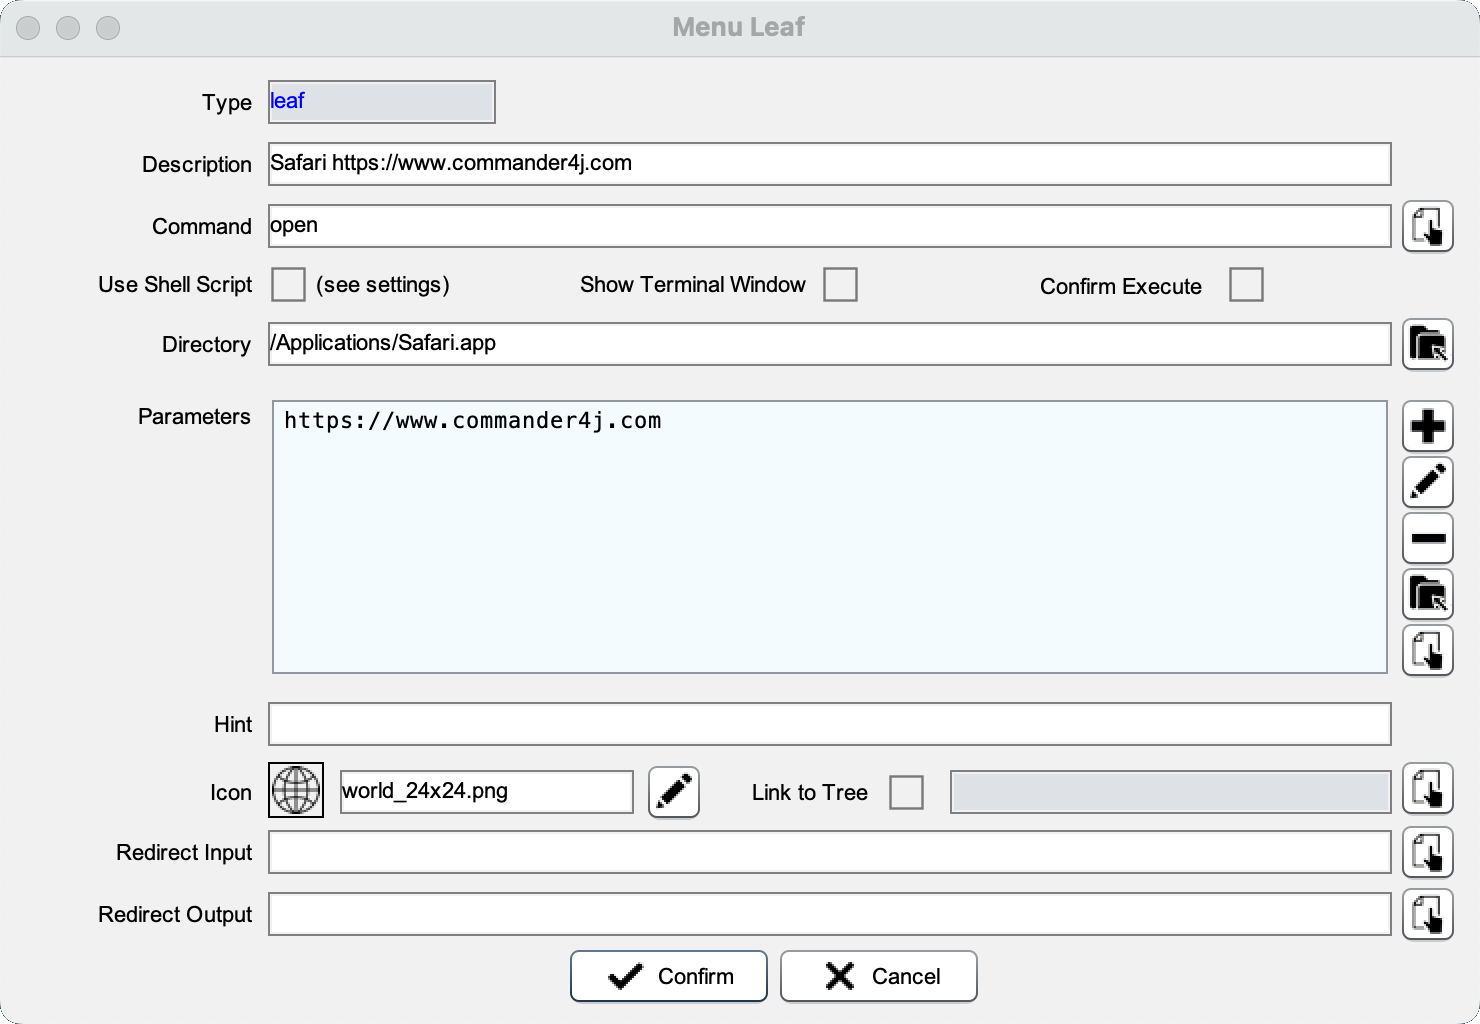The width and height of the screenshot is (1480, 1024).
Task: Click the file picker icon beside Command
Action: click(1427, 227)
